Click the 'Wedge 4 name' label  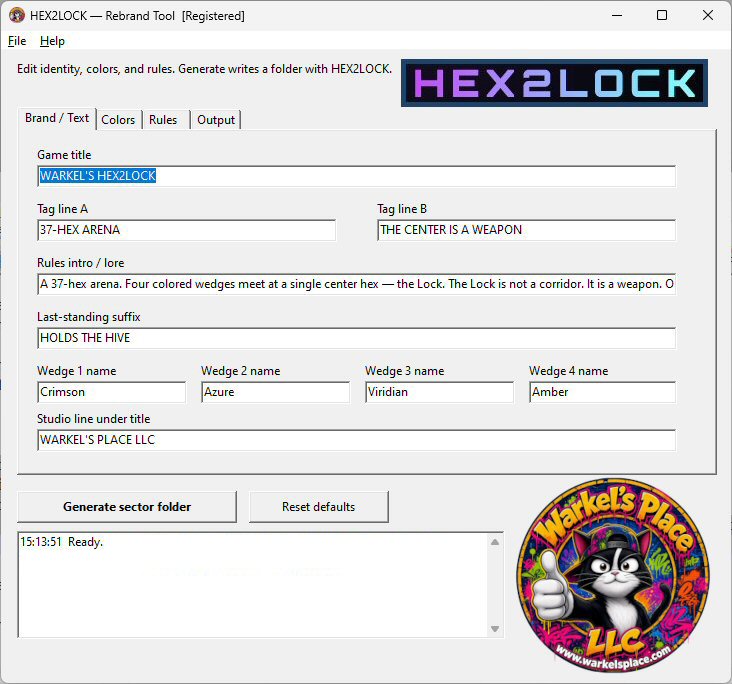coord(568,371)
